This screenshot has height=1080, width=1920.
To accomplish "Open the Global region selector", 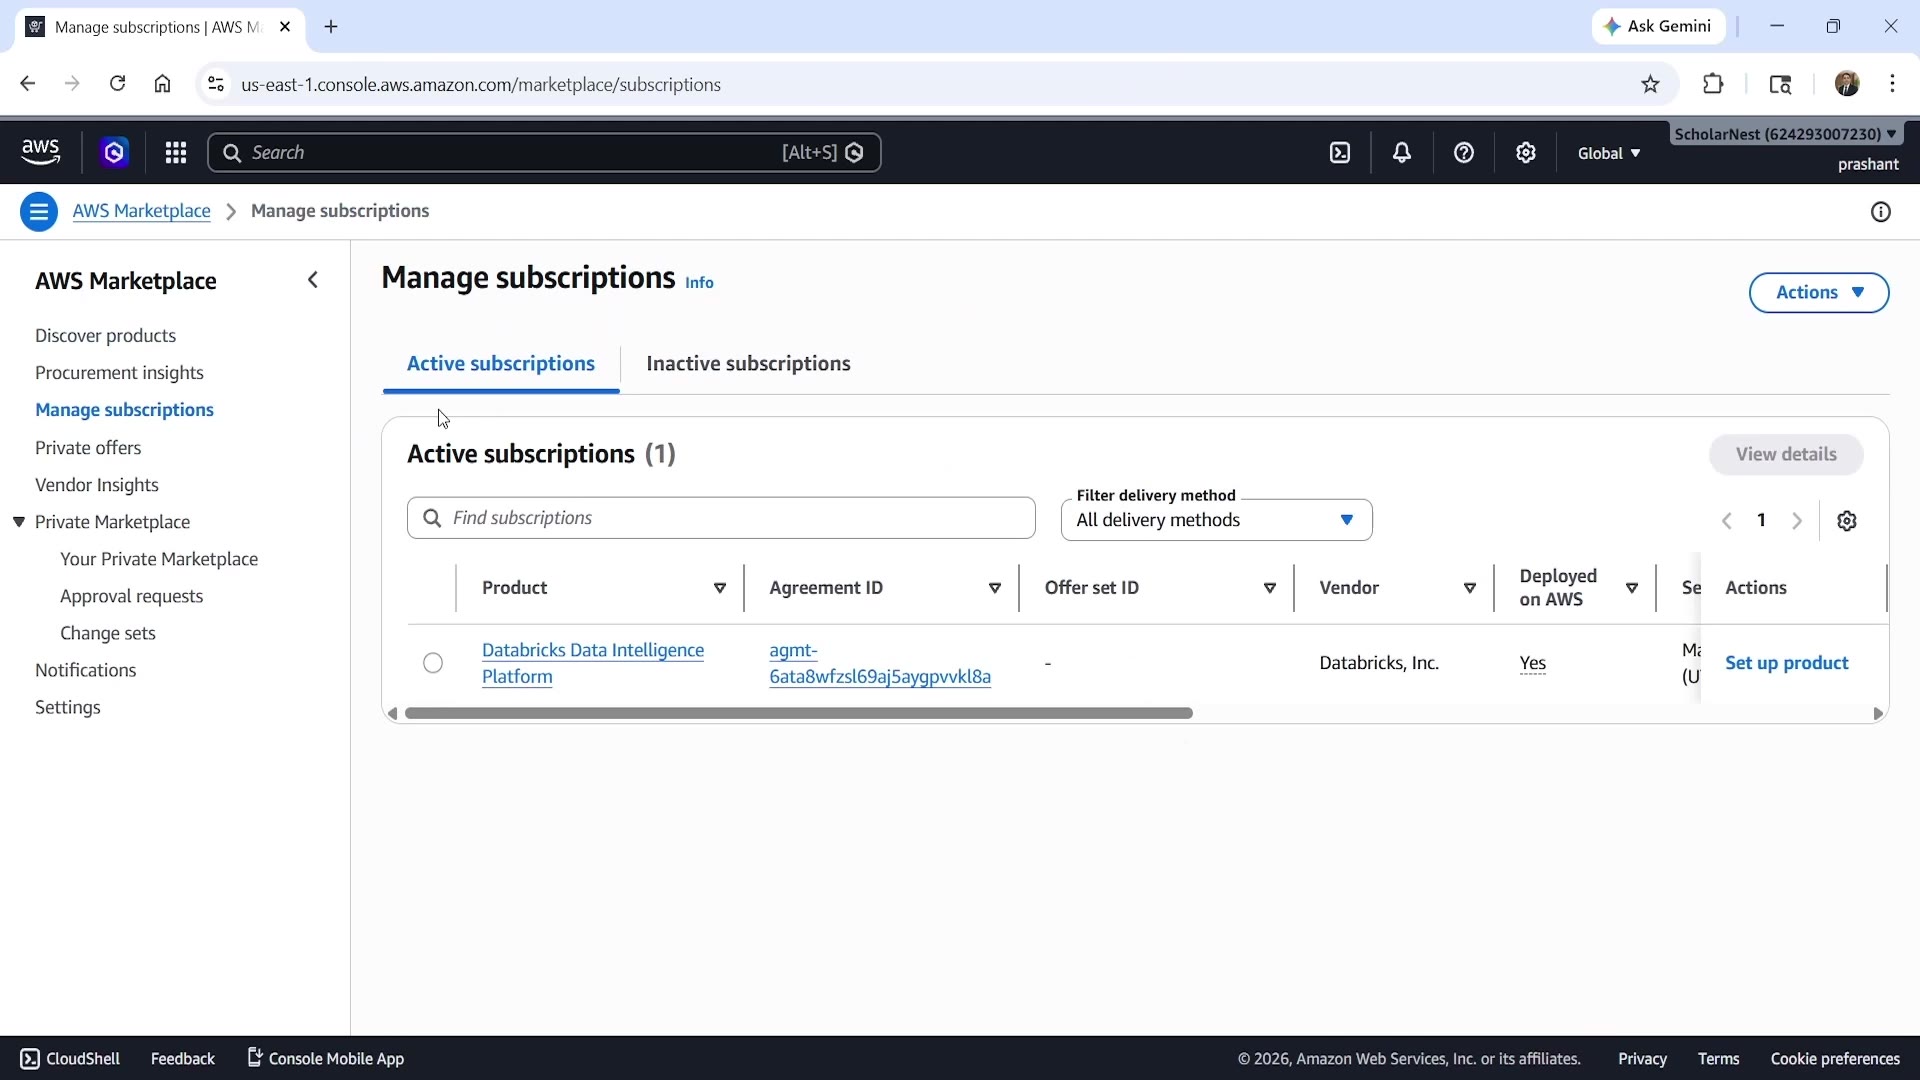I will point(1609,153).
